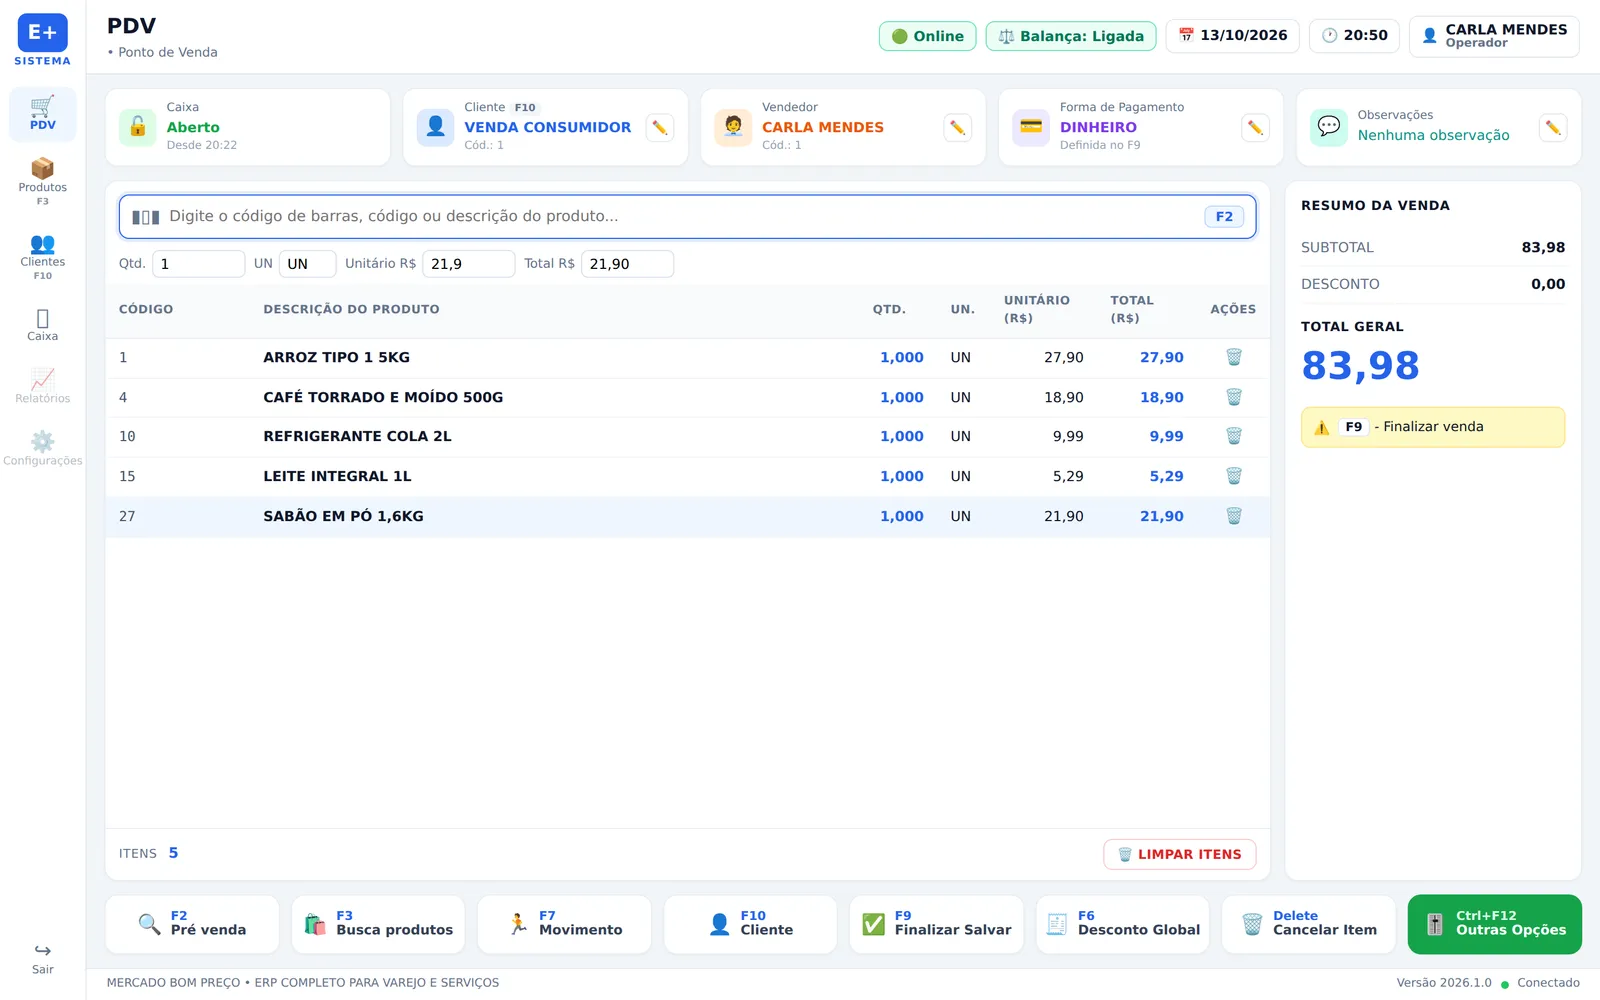Click the Caixa Aberto status card
Screen dimensions: 1600x1000
coord(248,127)
